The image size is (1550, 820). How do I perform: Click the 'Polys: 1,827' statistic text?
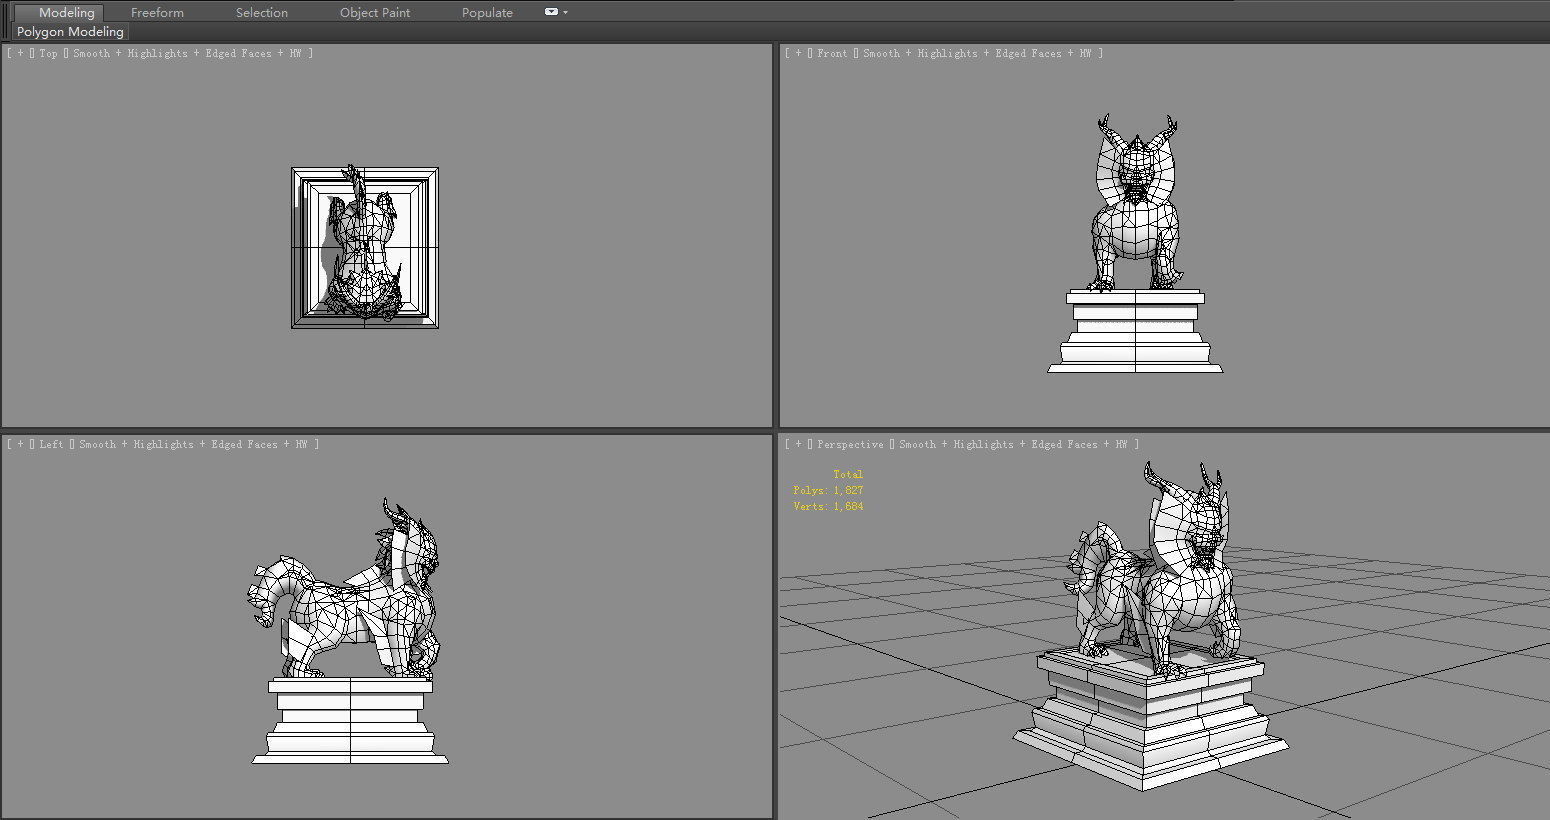coord(828,491)
